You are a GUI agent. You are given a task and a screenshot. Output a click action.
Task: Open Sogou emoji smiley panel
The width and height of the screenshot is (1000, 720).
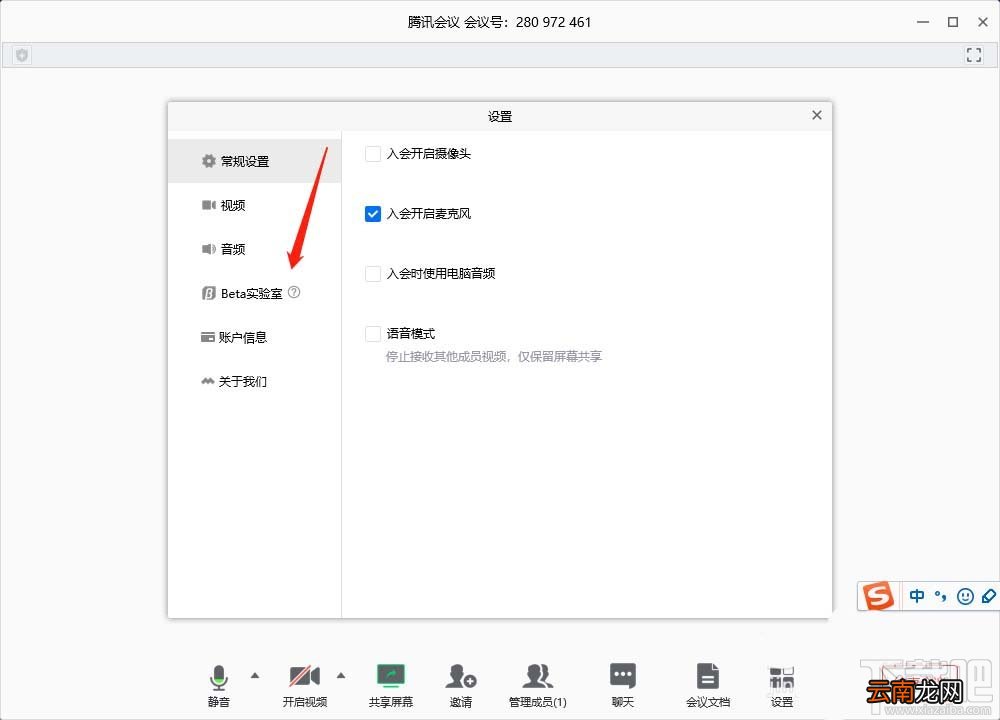(965, 596)
